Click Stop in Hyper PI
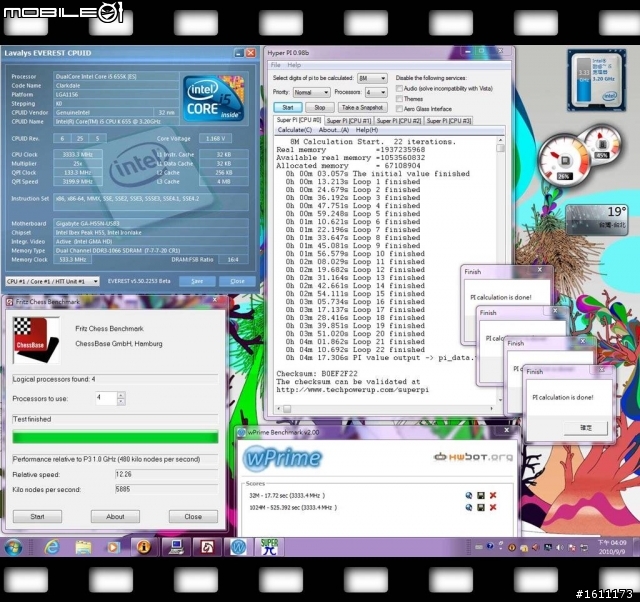The width and height of the screenshot is (640, 602). click(x=320, y=107)
